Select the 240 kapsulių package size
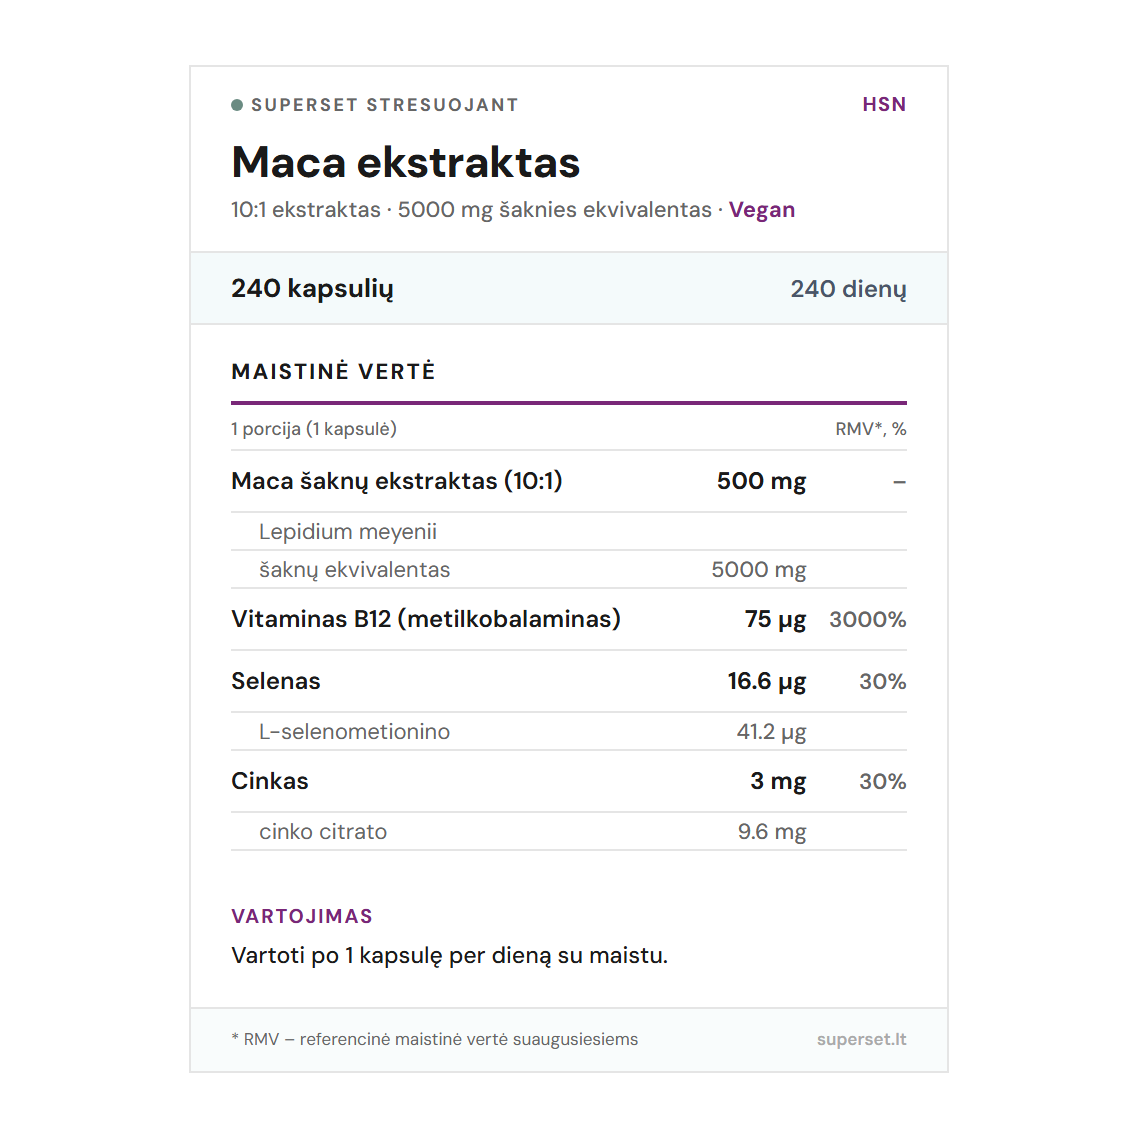Viewport: 1138px width, 1138px height. 312,289
